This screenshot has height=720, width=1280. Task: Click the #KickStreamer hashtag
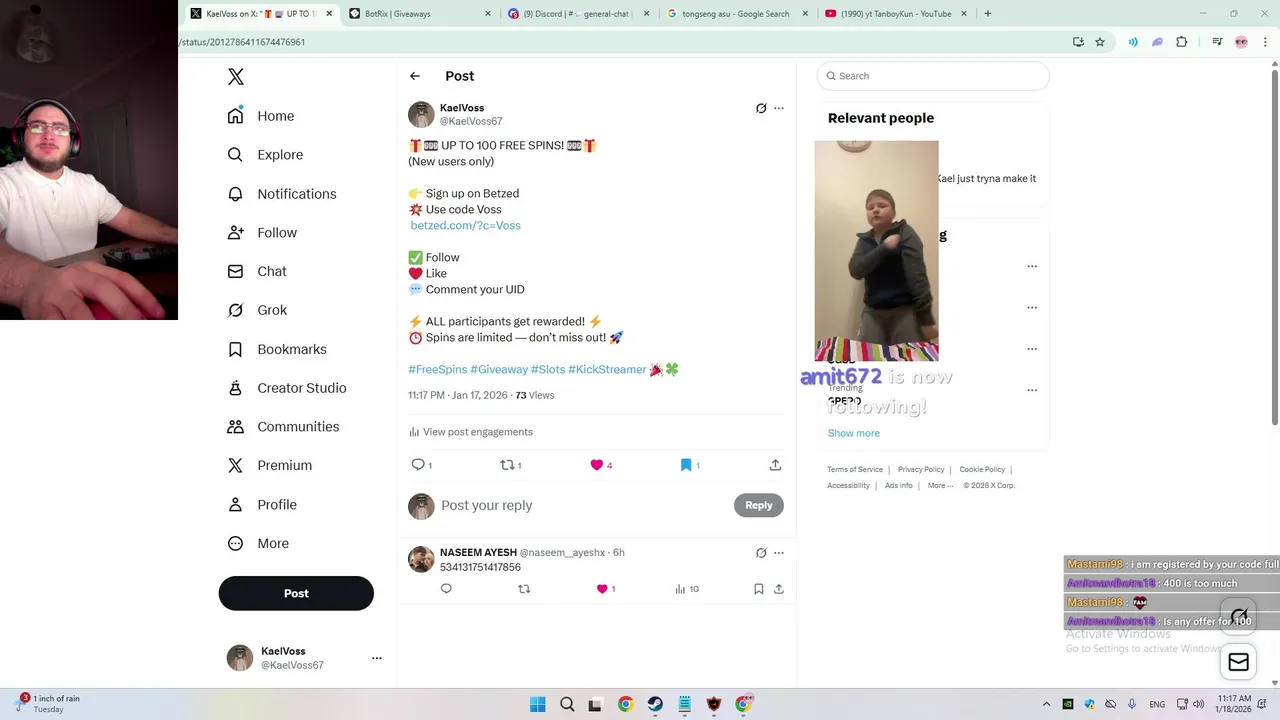(x=607, y=369)
